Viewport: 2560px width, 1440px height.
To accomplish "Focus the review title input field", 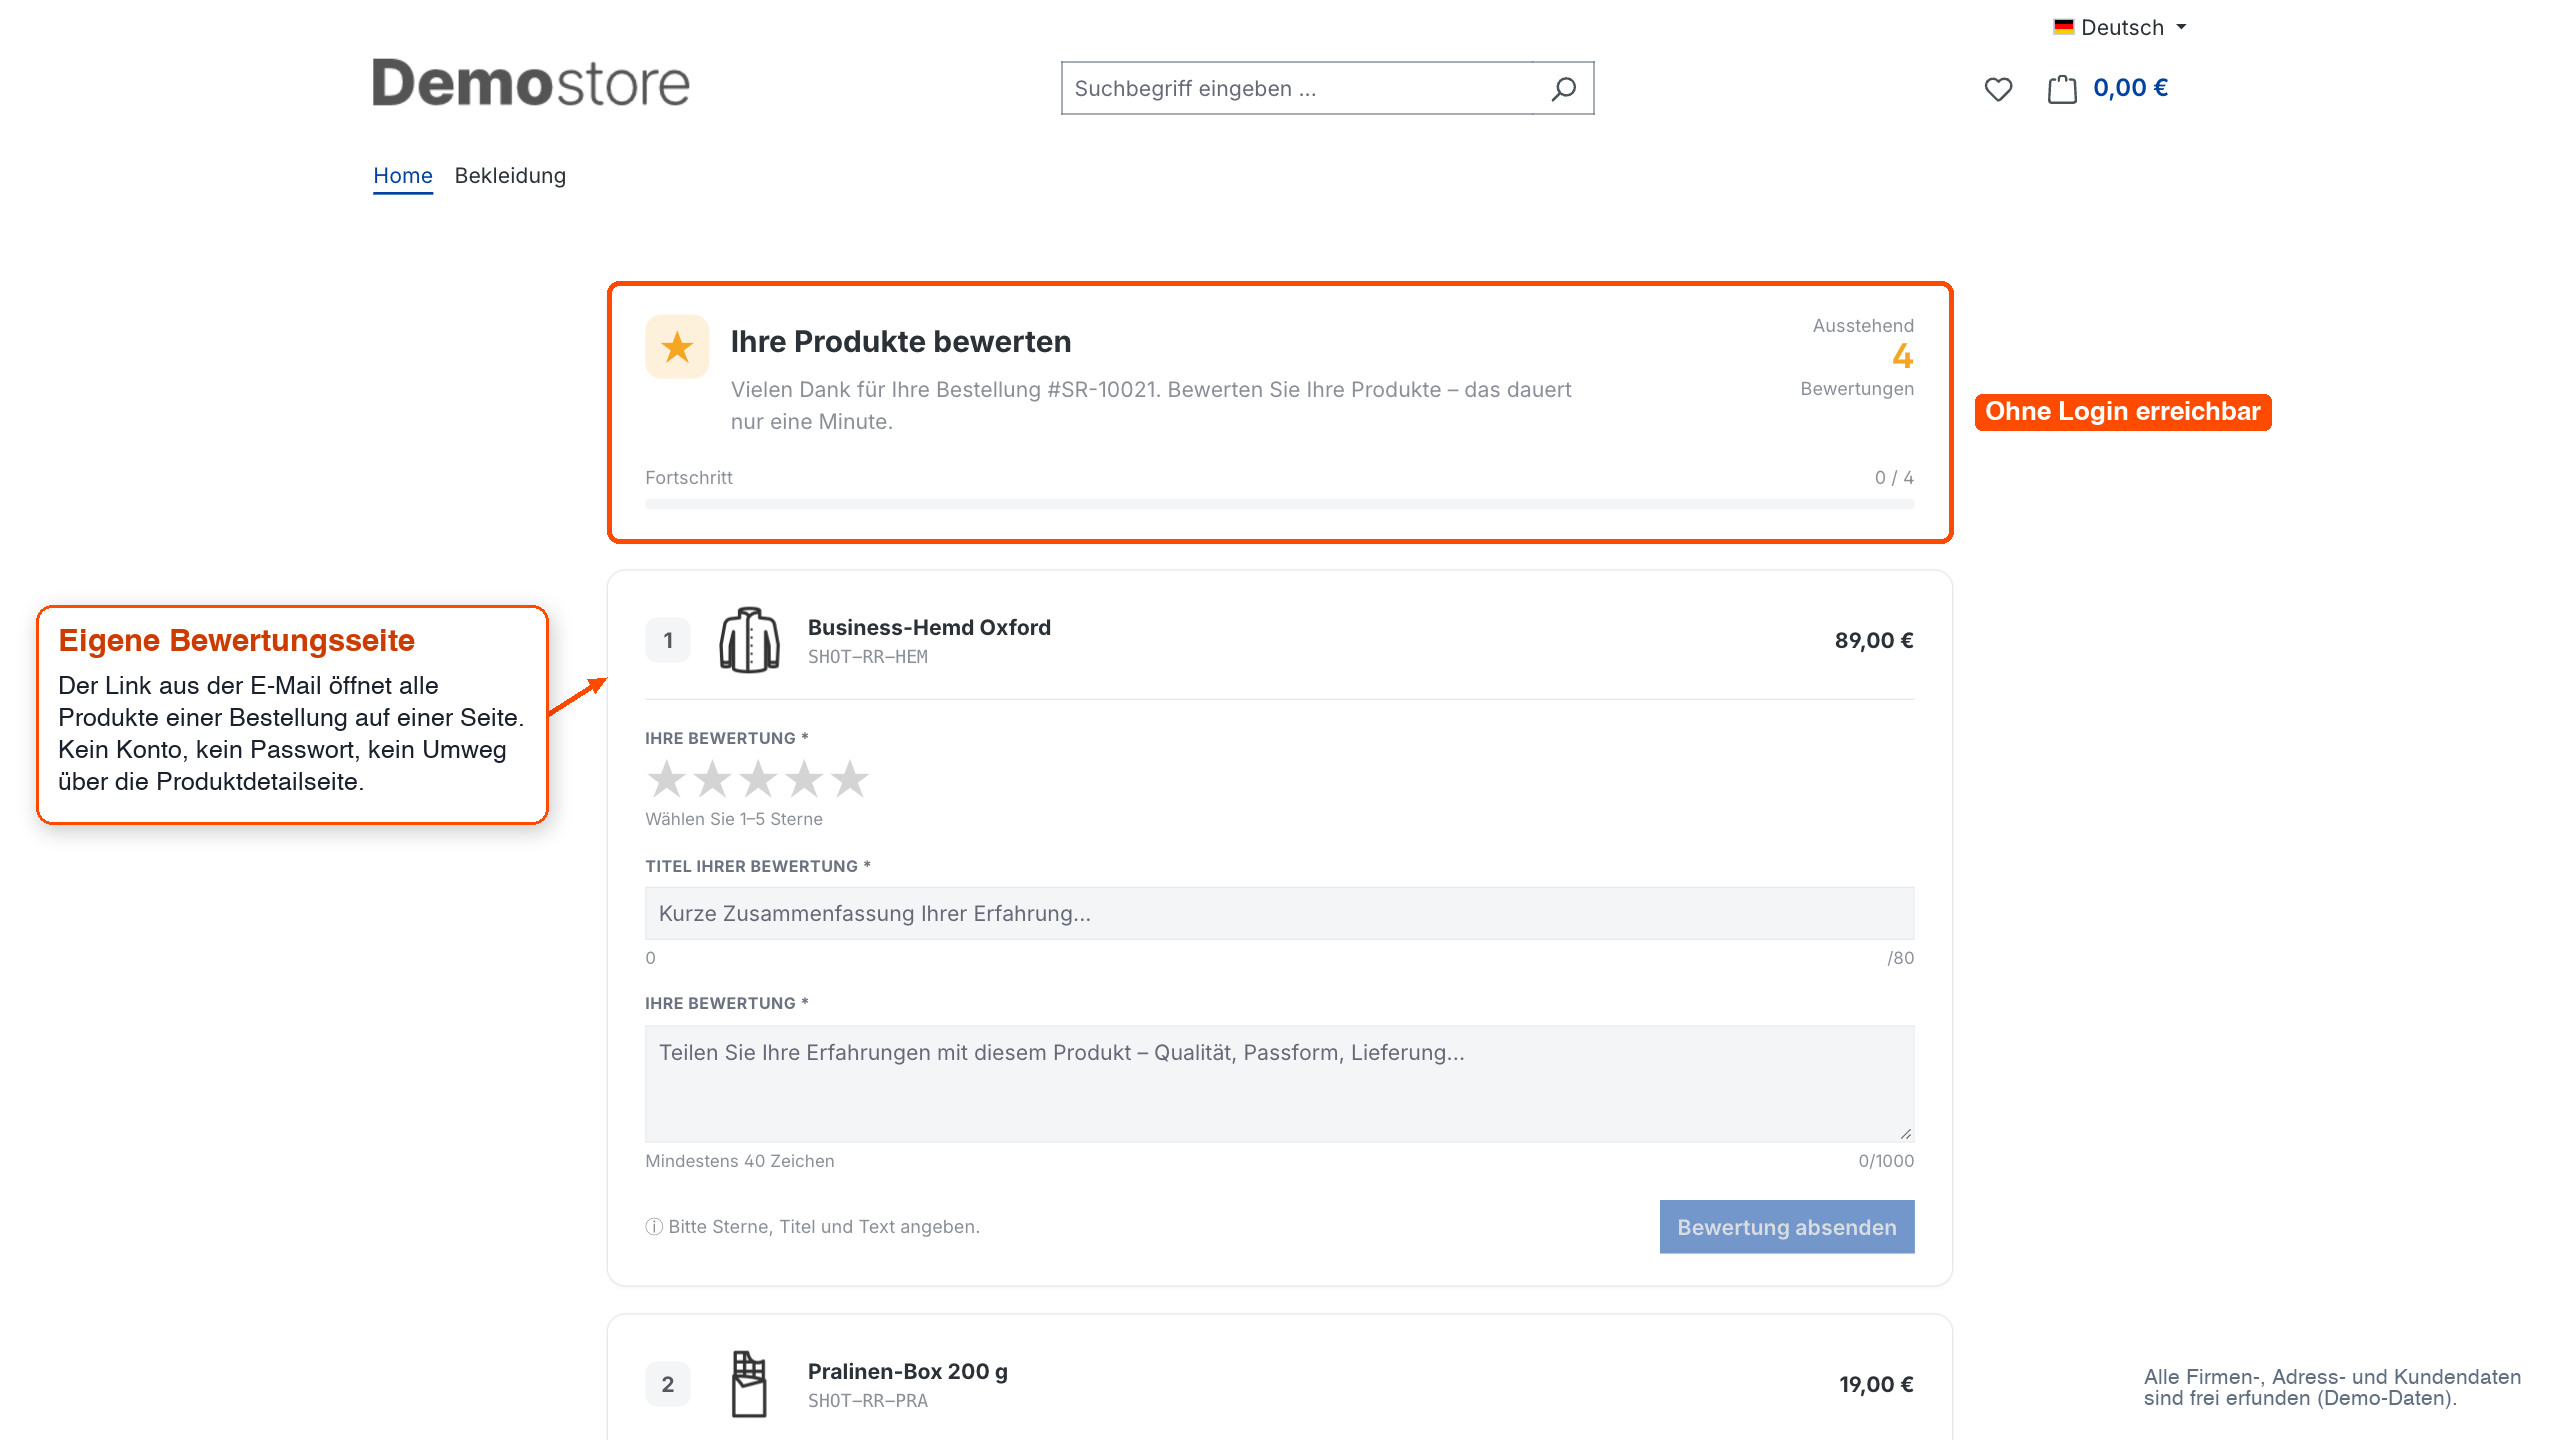I will pyautogui.click(x=1280, y=913).
